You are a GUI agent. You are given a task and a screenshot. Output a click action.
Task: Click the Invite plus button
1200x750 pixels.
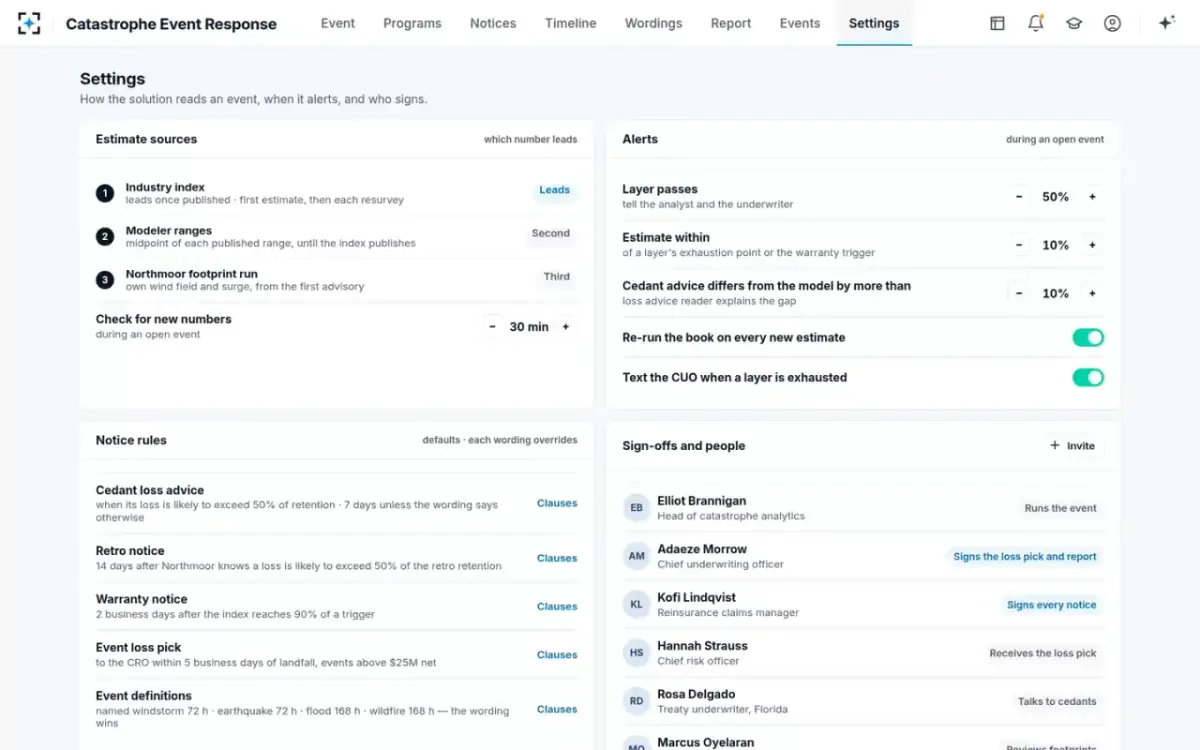(x=1072, y=446)
